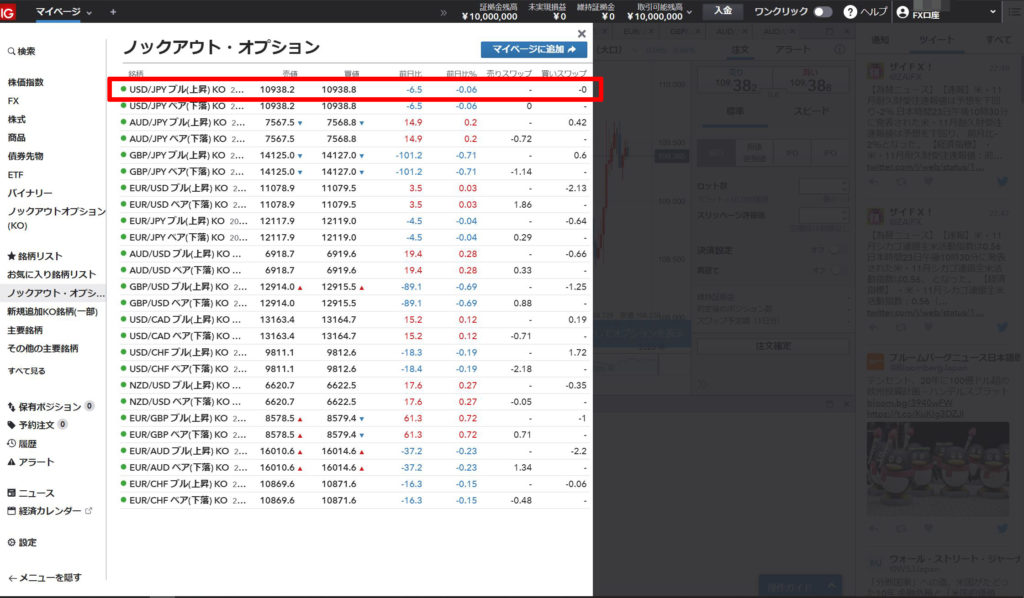Open 新規追加KO銘柄(一部) list

pos(52,311)
